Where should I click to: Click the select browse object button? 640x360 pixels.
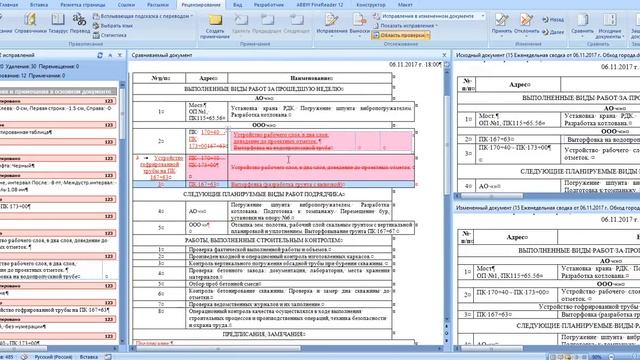tap(447, 333)
